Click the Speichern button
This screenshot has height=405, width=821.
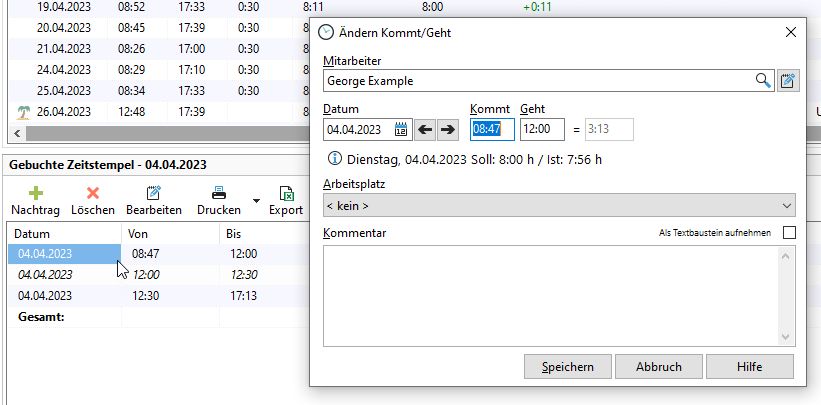point(567,367)
